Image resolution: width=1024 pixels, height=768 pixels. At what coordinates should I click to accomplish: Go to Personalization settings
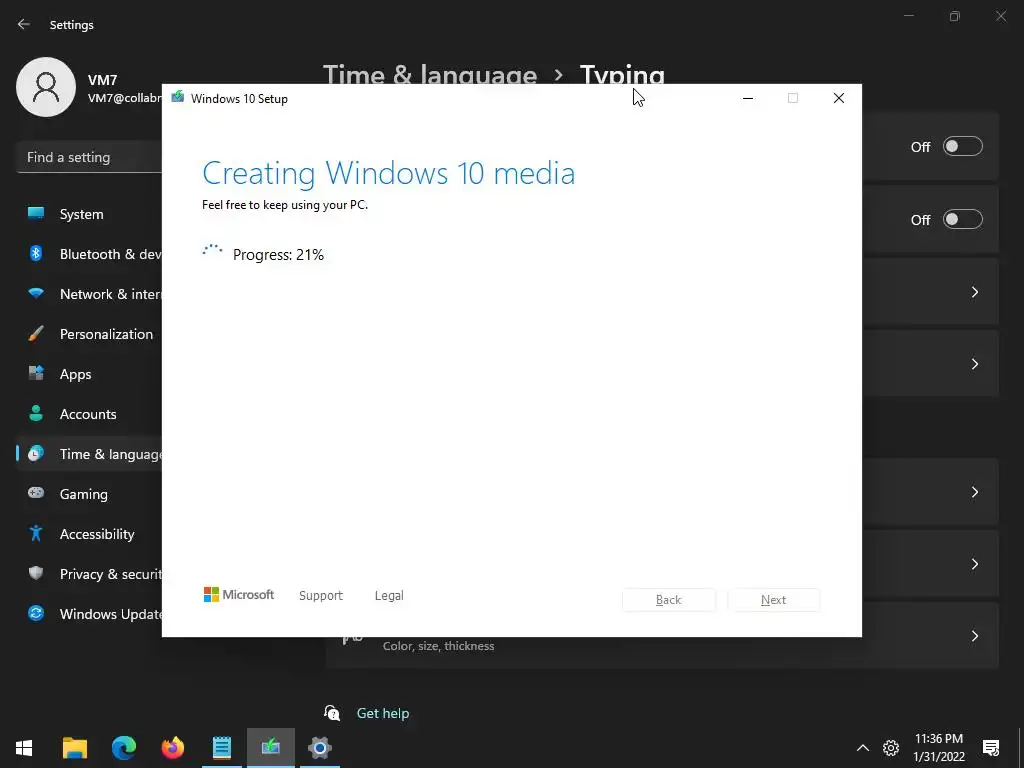click(89, 334)
